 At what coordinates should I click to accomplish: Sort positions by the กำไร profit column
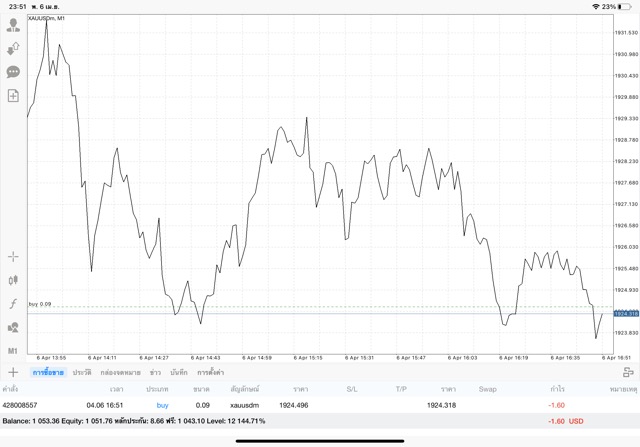coord(557,388)
